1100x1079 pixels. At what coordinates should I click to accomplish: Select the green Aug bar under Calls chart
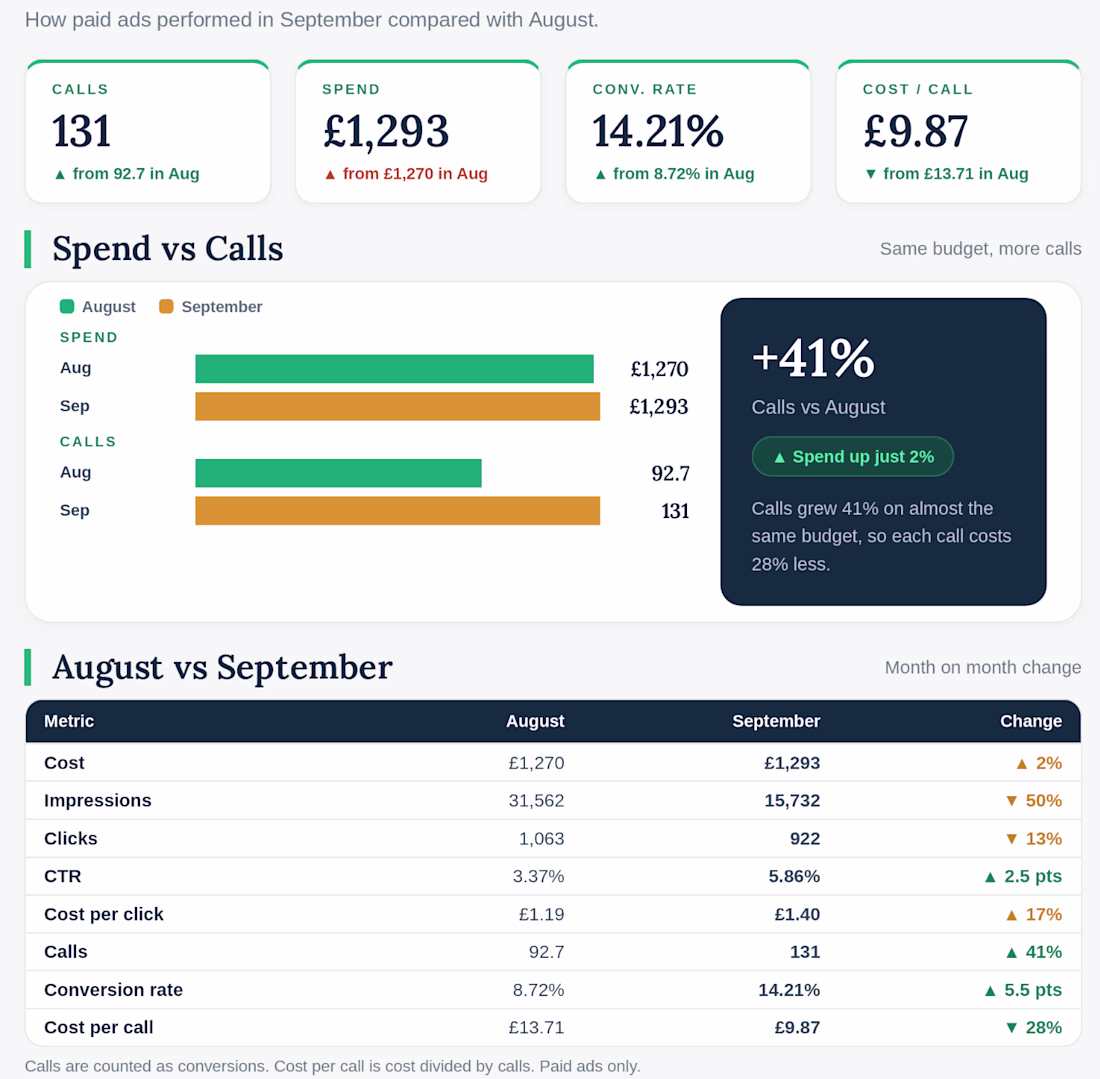coord(339,473)
